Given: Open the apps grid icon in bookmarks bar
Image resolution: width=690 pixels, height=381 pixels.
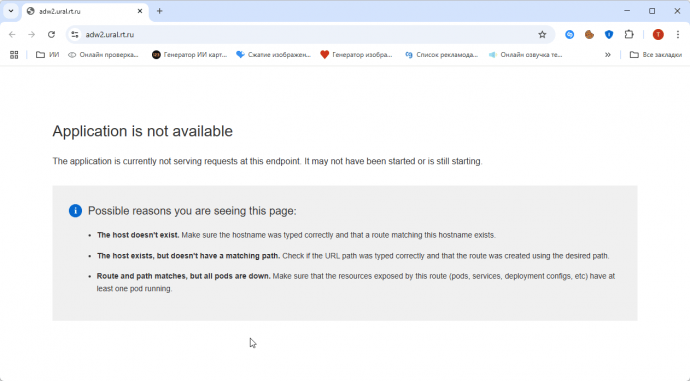Looking at the screenshot, I should pos(14,55).
